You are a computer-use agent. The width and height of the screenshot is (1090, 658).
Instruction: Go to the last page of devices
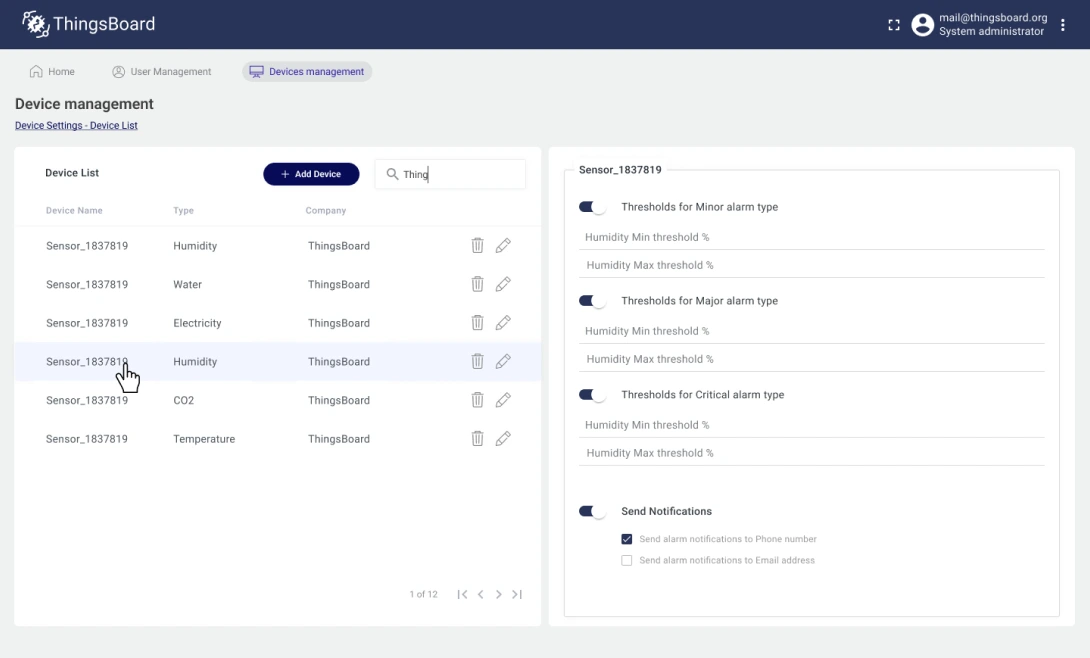(517, 595)
